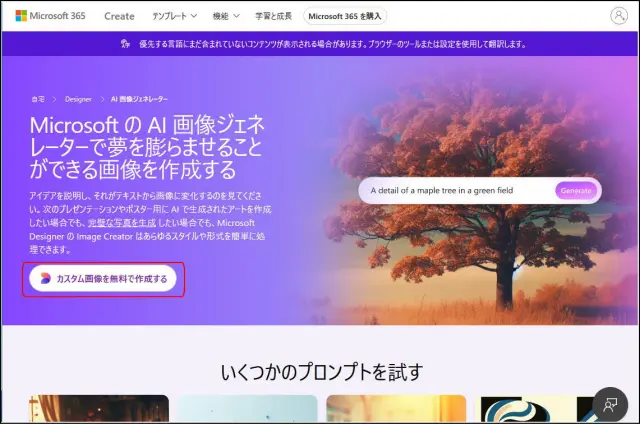This screenshot has height=424, width=640.
Task: Follow the 完璧な写真を生成 link
Action: [122, 223]
